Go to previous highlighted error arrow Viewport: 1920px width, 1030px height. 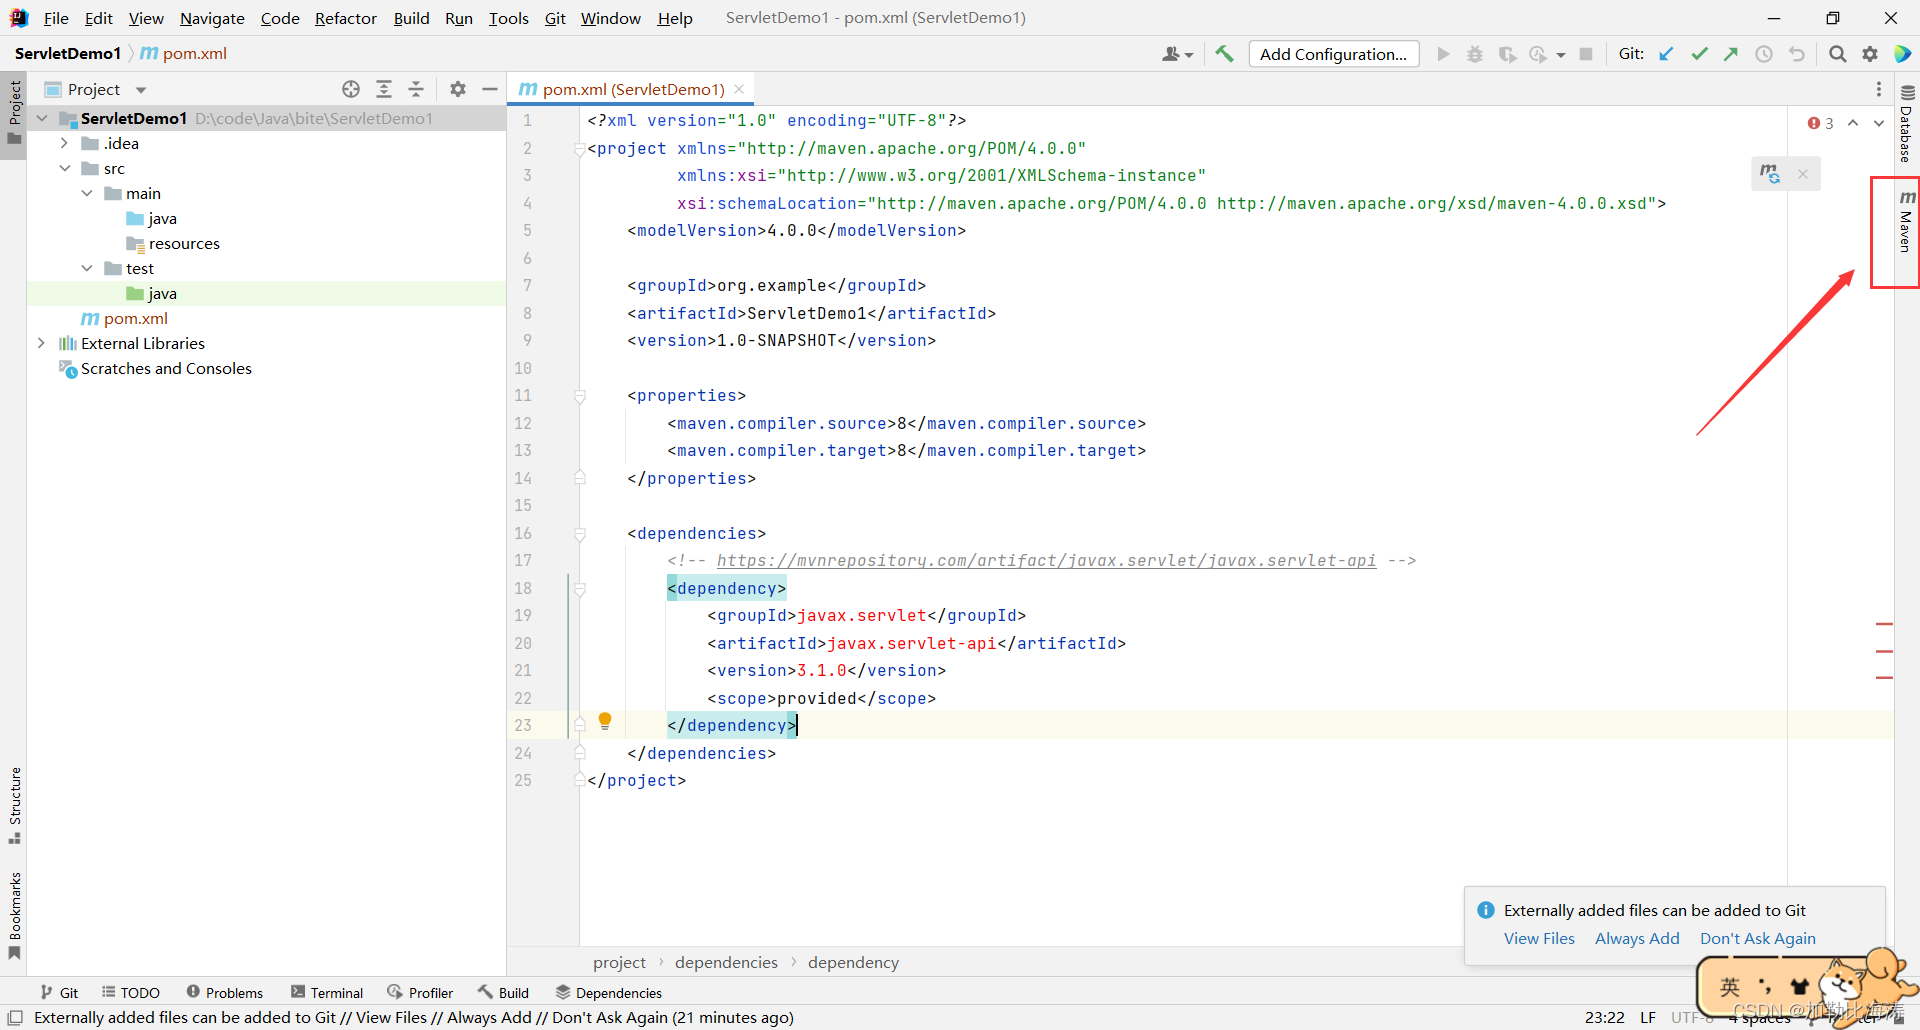1853,123
